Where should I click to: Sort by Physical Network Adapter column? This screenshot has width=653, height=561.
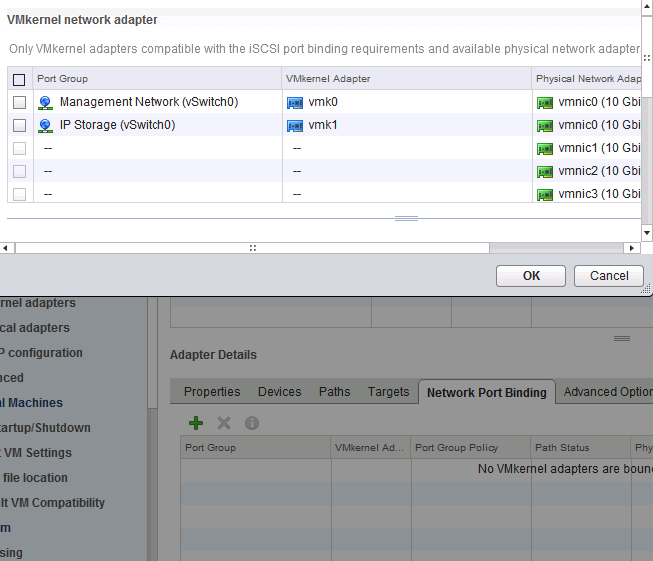[587, 79]
